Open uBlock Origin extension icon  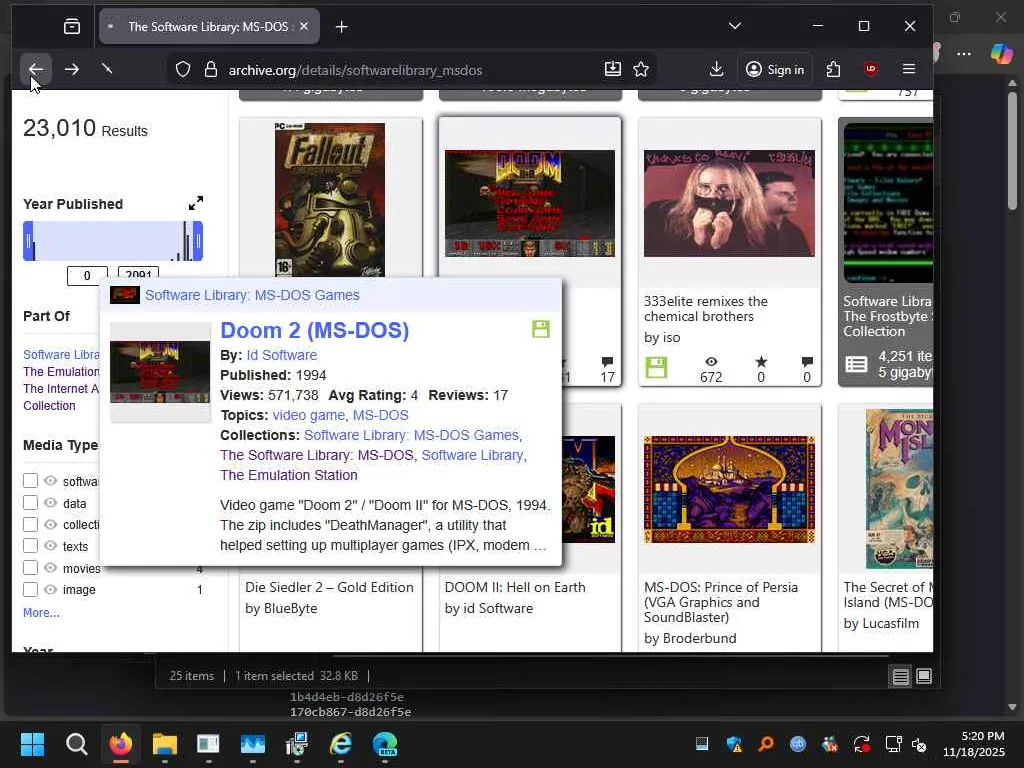(871, 69)
